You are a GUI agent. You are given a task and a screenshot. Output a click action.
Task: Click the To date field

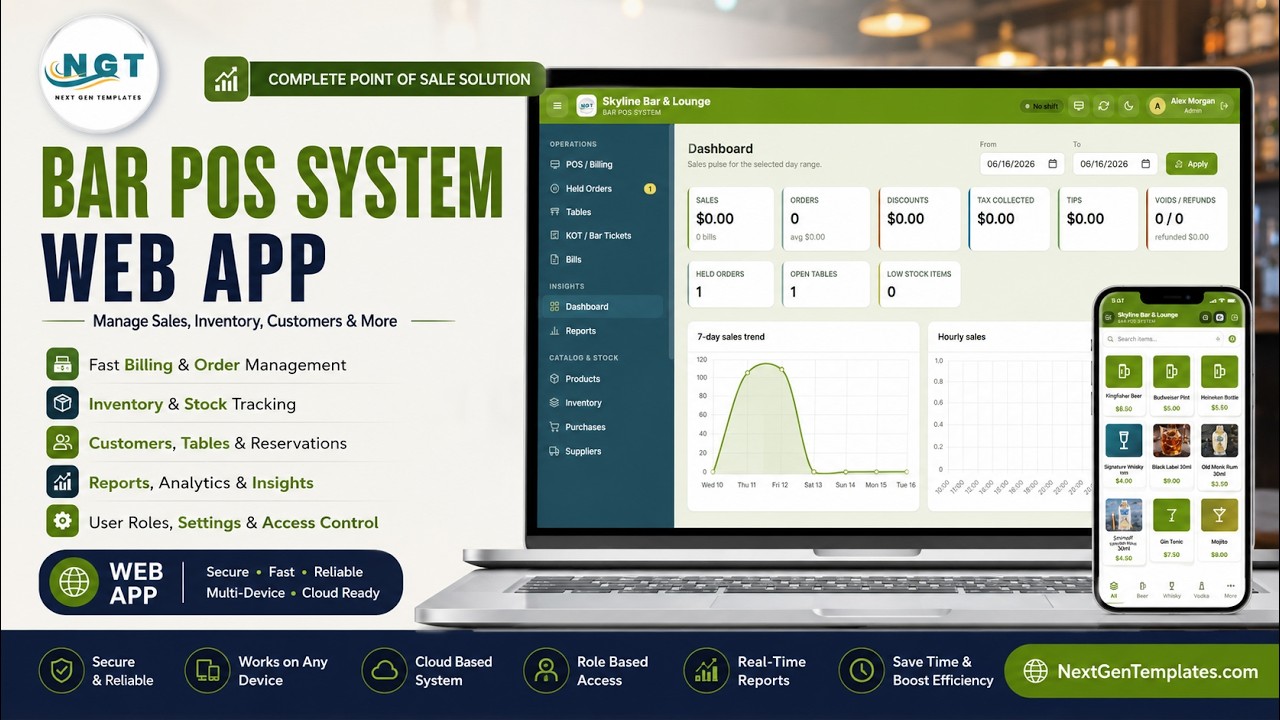pyautogui.click(x=1116, y=164)
